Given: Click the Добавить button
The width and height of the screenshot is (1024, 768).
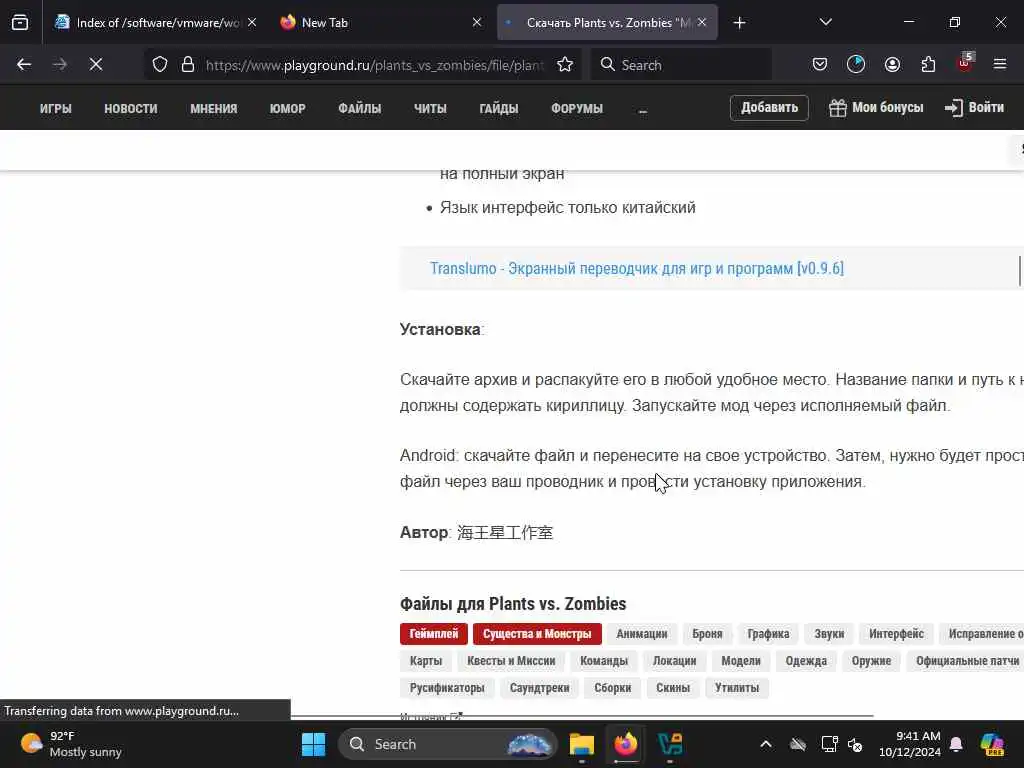Looking at the screenshot, I should tap(769, 108).
